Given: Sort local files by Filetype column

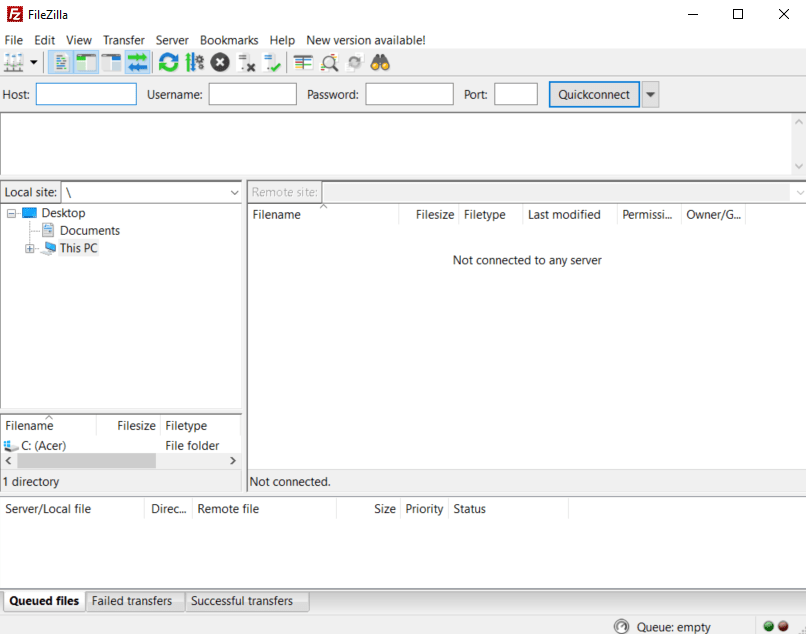Looking at the screenshot, I should coord(200,425).
